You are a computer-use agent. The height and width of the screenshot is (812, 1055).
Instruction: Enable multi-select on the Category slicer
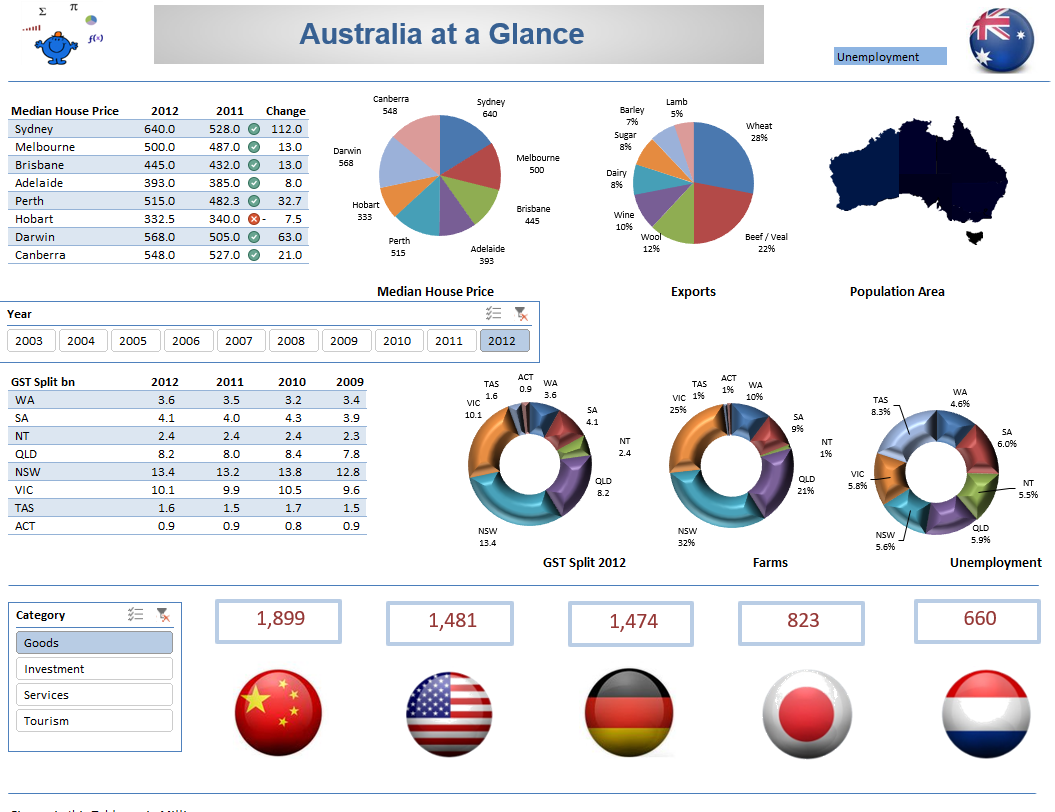click(x=137, y=614)
